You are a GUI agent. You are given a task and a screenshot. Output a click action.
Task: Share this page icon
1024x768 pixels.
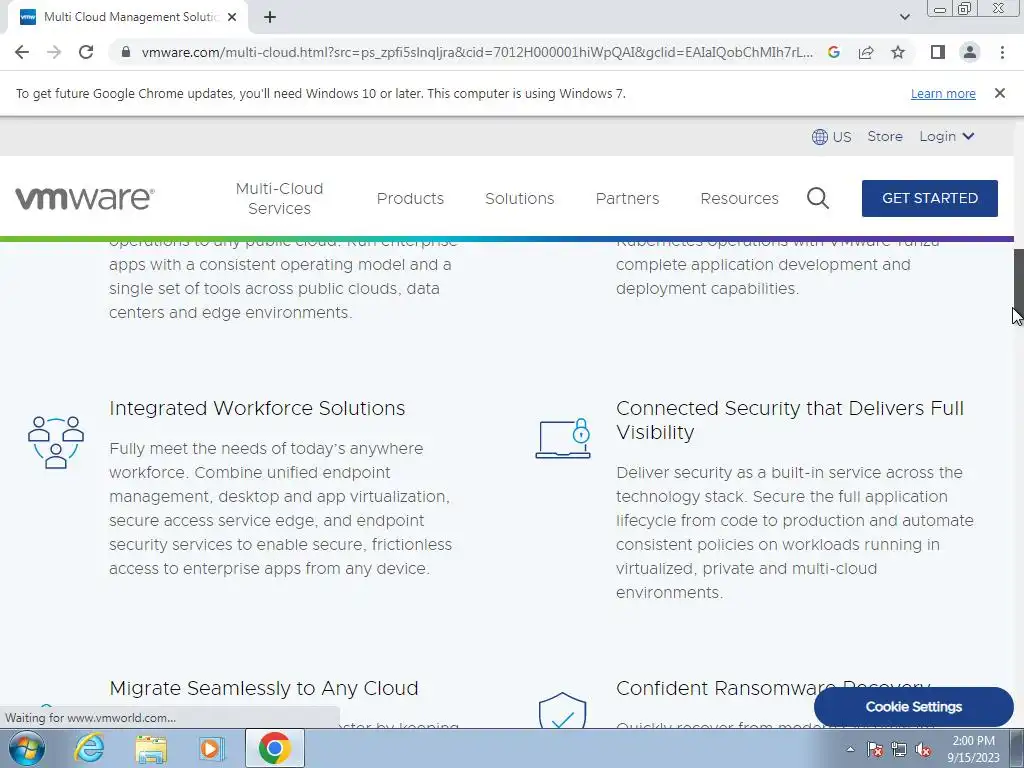click(866, 52)
